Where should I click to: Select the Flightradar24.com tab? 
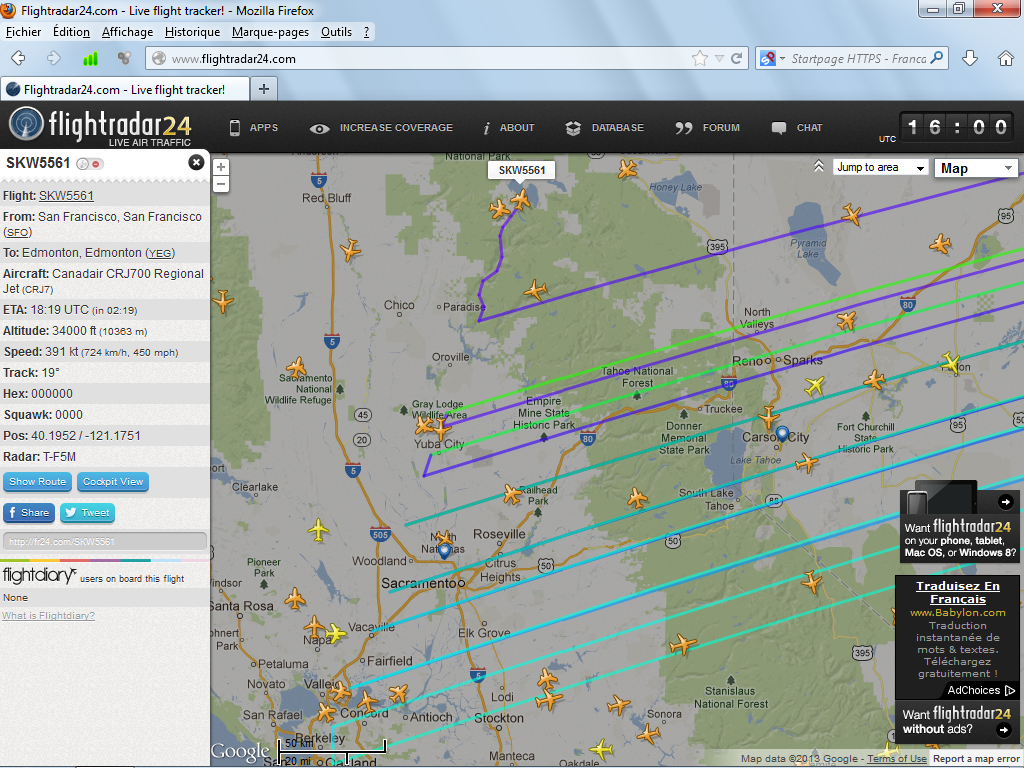pos(124,89)
